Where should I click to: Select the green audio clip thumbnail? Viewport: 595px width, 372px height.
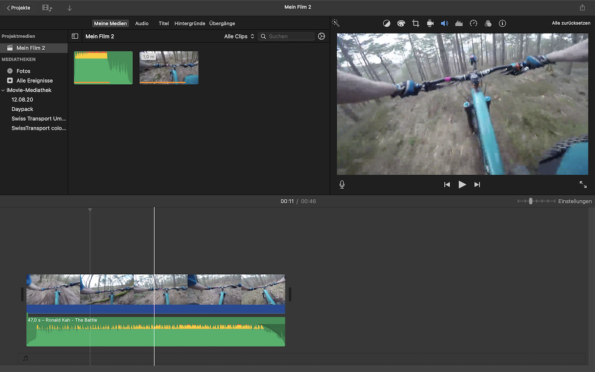coord(103,68)
